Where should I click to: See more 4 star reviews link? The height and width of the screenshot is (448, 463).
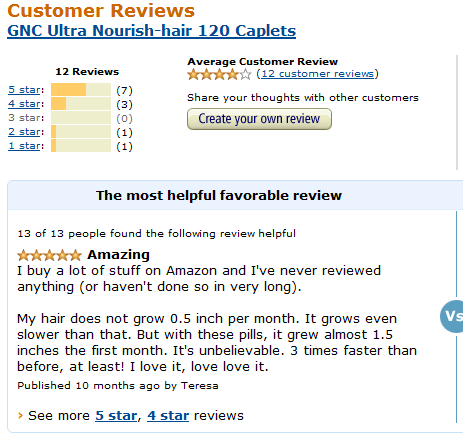pos(168,416)
